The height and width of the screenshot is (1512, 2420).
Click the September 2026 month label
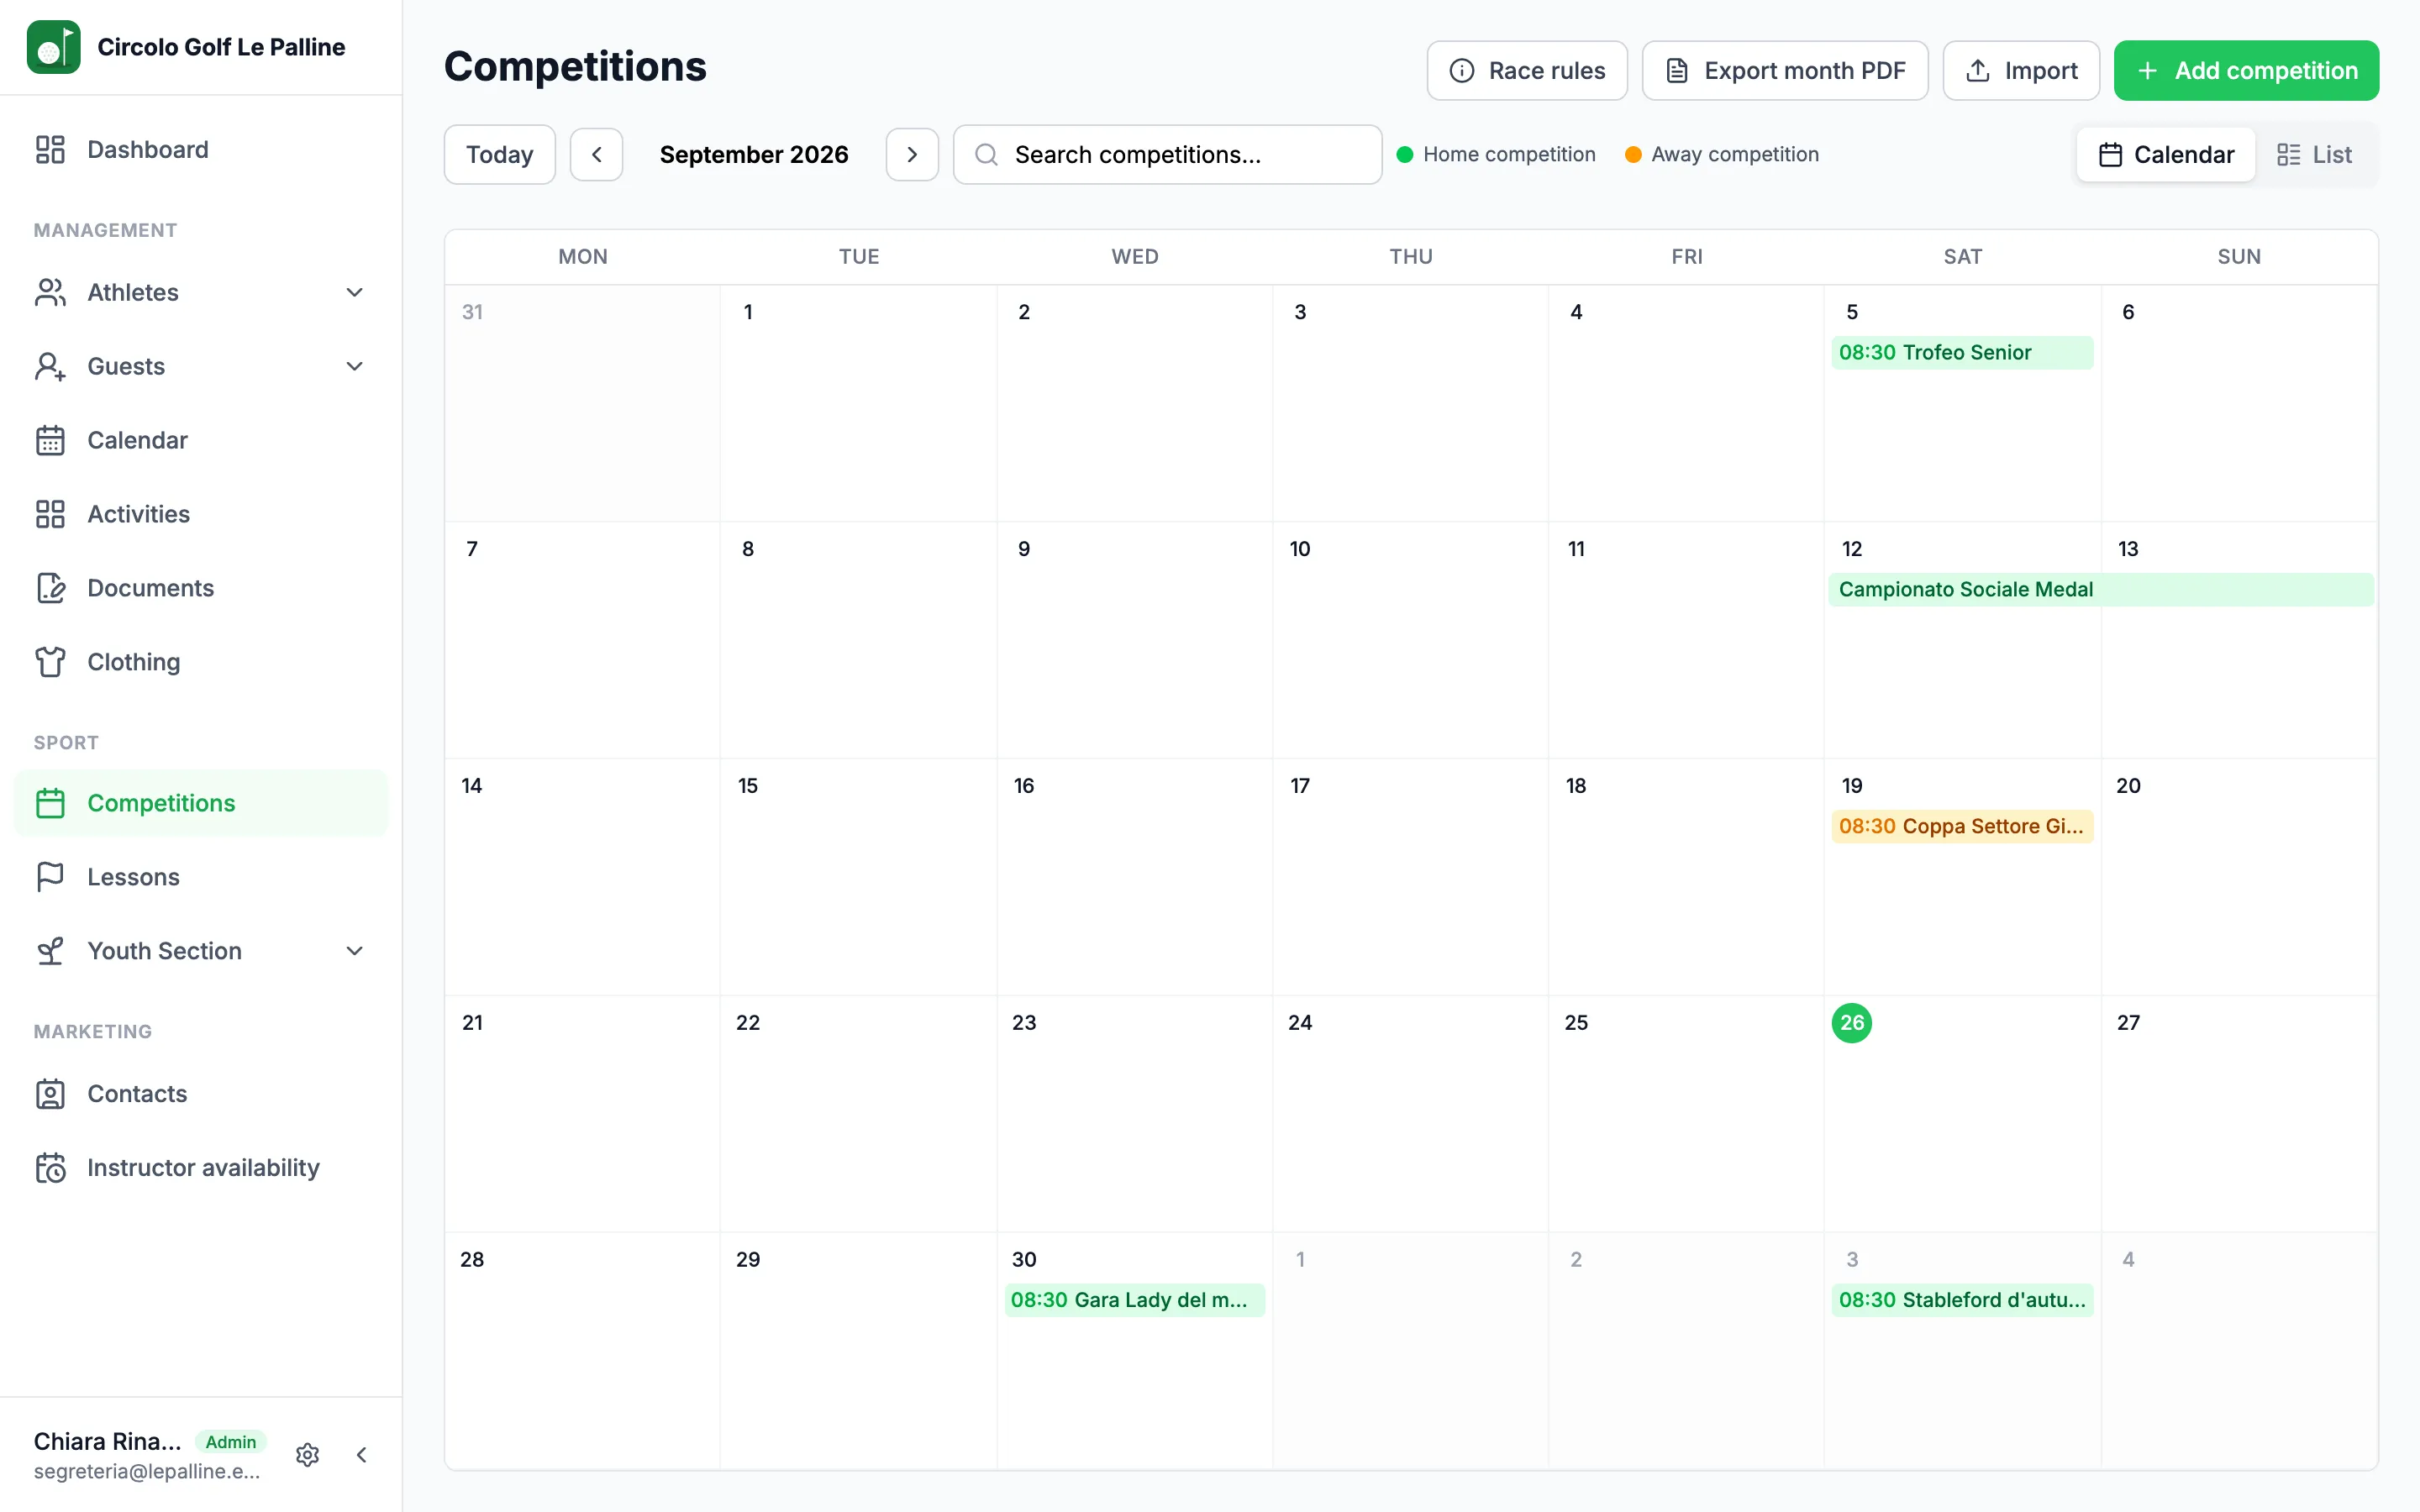754,154
